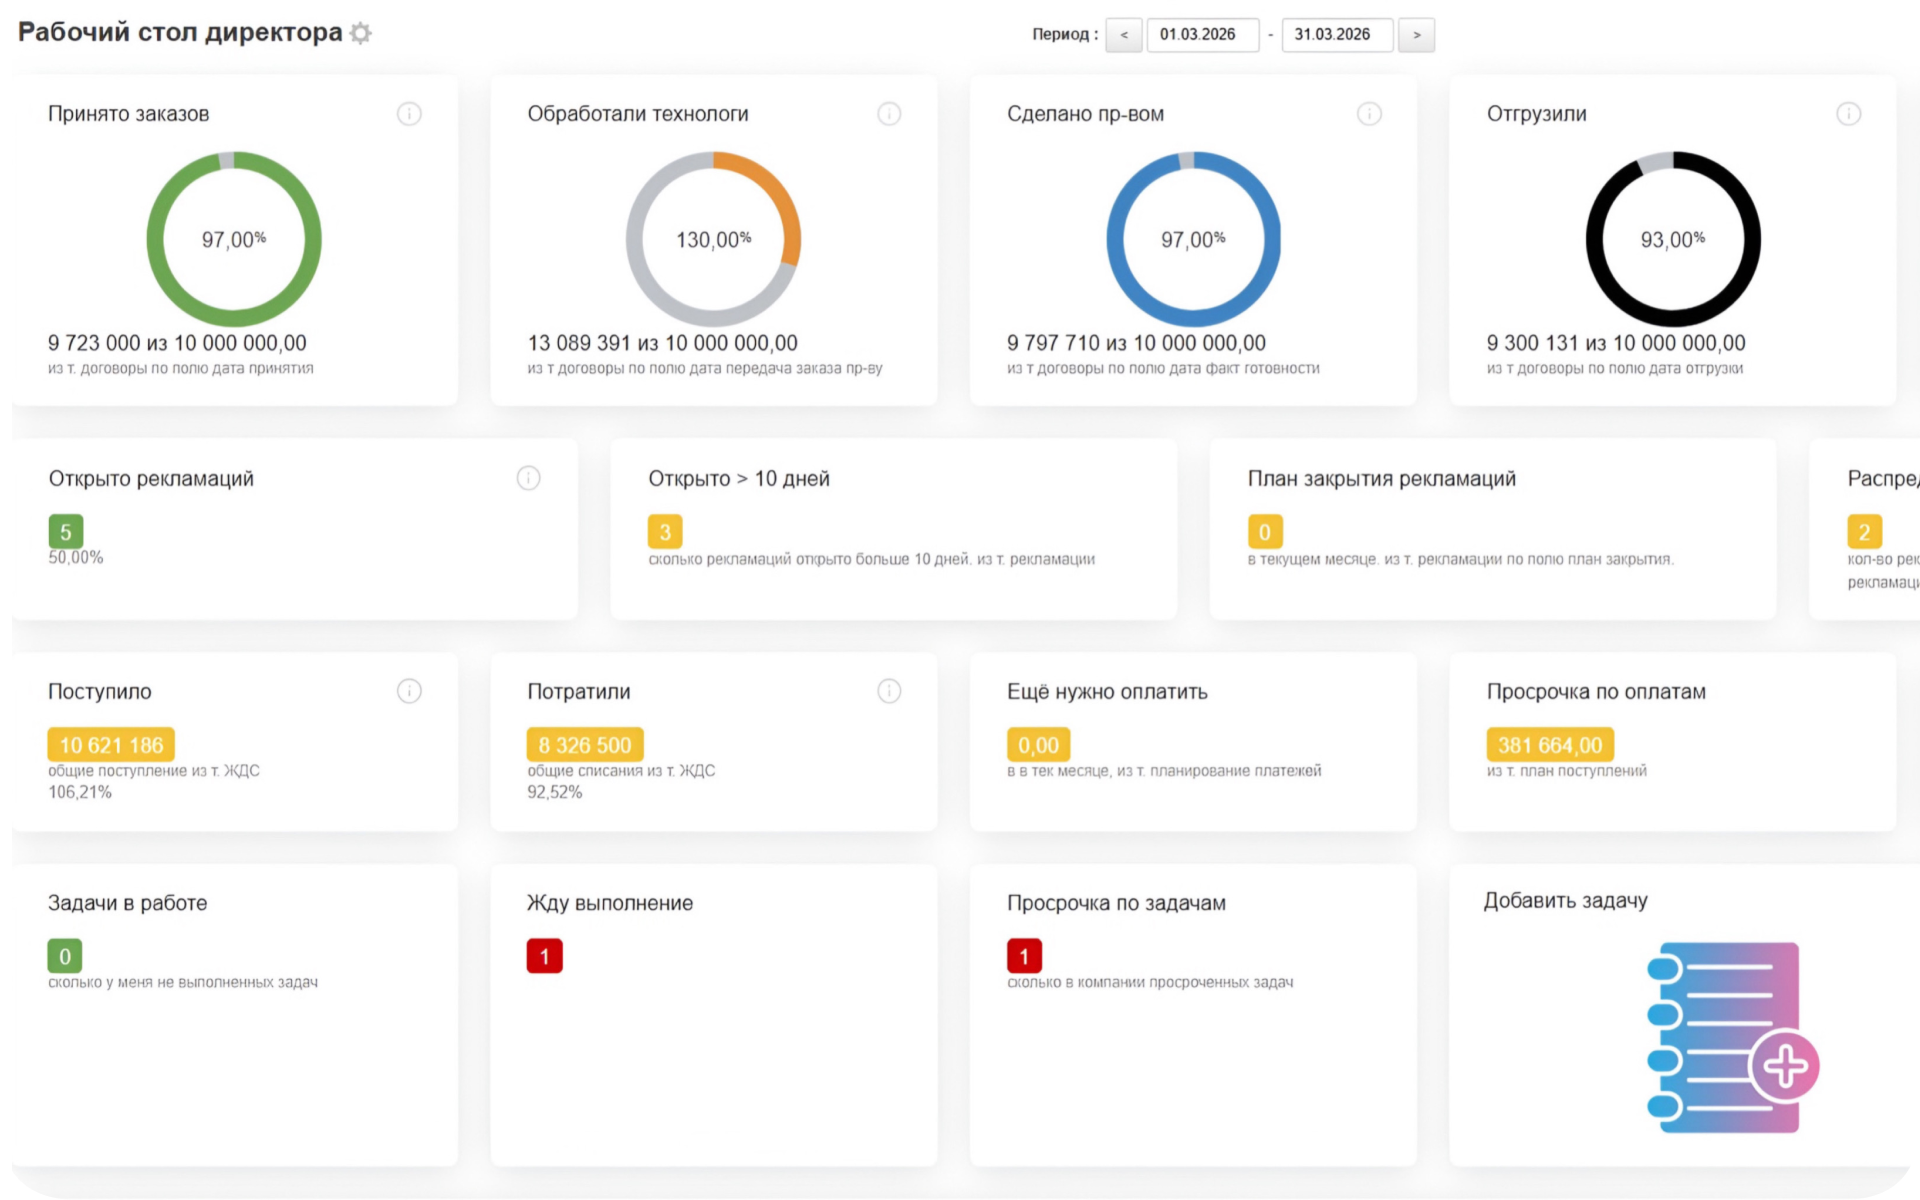
Task: Click the 130,00% orange donut chart
Action: pyautogui.click(x=713, y=239)
